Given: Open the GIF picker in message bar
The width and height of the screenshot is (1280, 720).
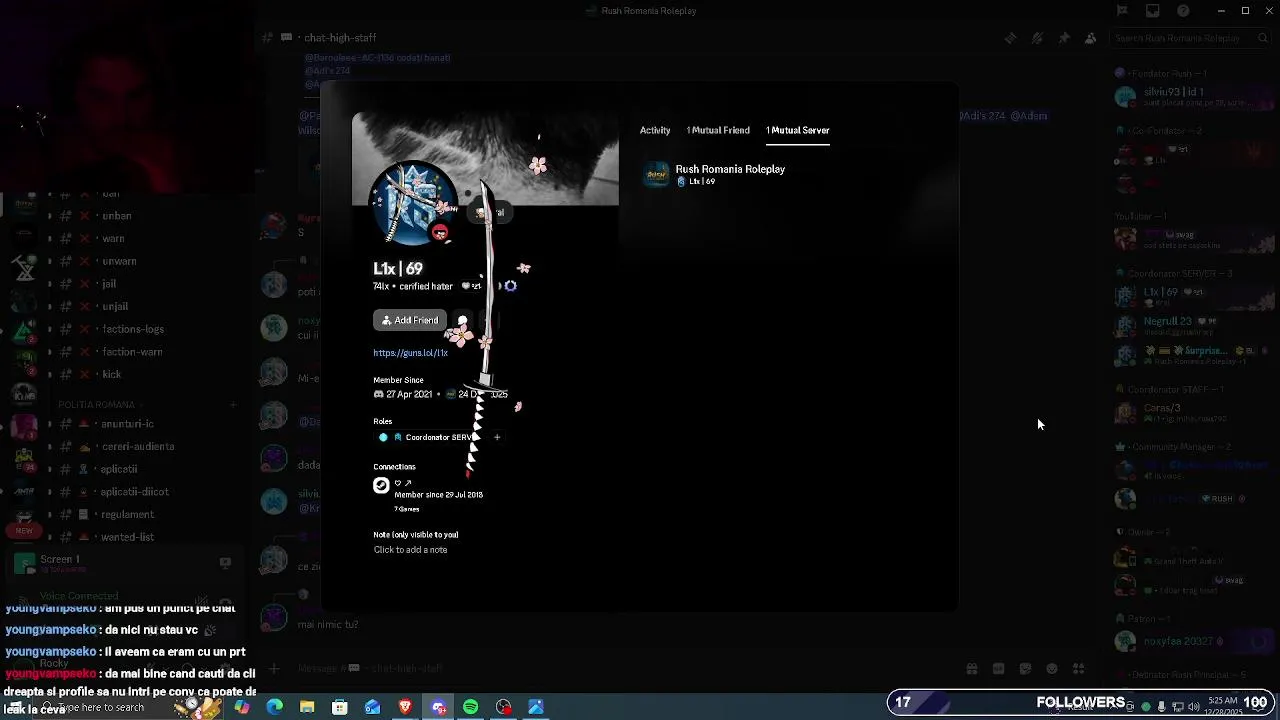Looking at the screenshot, I should [998, 669].
